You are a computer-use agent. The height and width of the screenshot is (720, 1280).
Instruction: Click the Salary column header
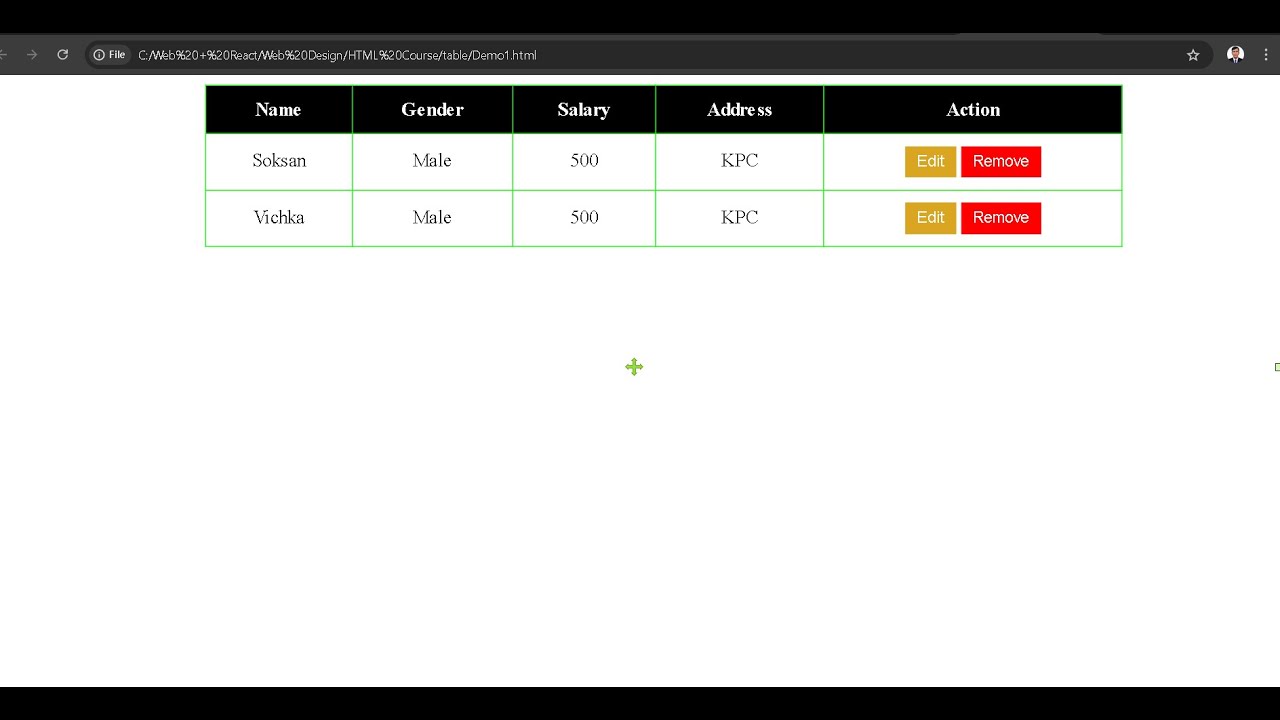pos(584,109)
